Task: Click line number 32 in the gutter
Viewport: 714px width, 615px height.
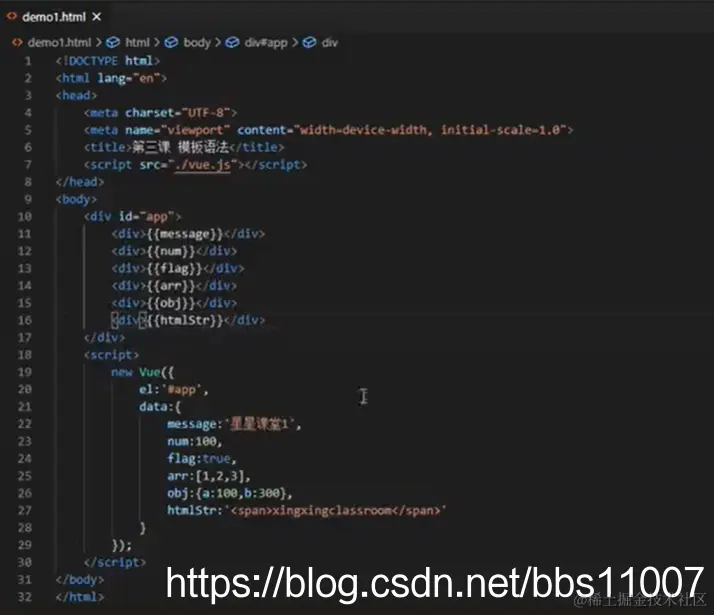Action: click(x=25, y=597)
